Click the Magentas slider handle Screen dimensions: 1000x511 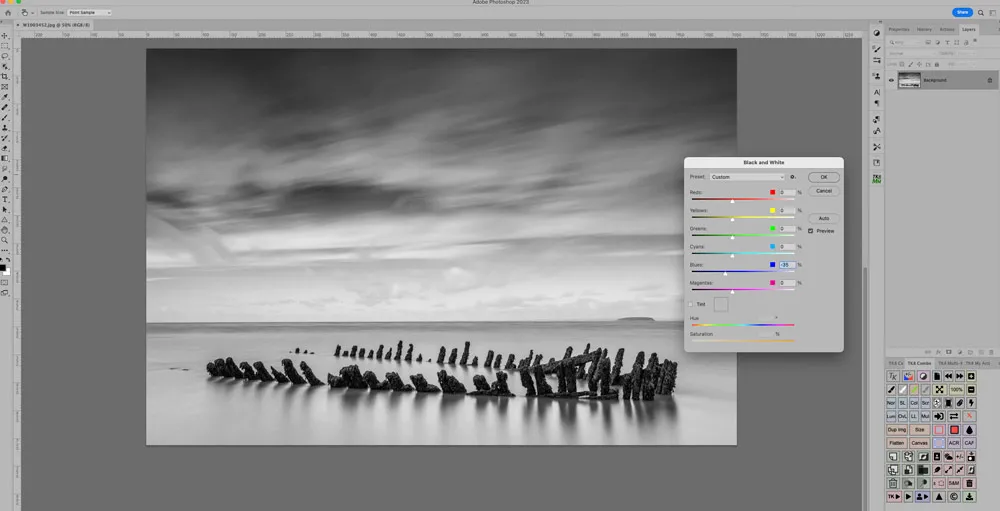click(732, 292)
